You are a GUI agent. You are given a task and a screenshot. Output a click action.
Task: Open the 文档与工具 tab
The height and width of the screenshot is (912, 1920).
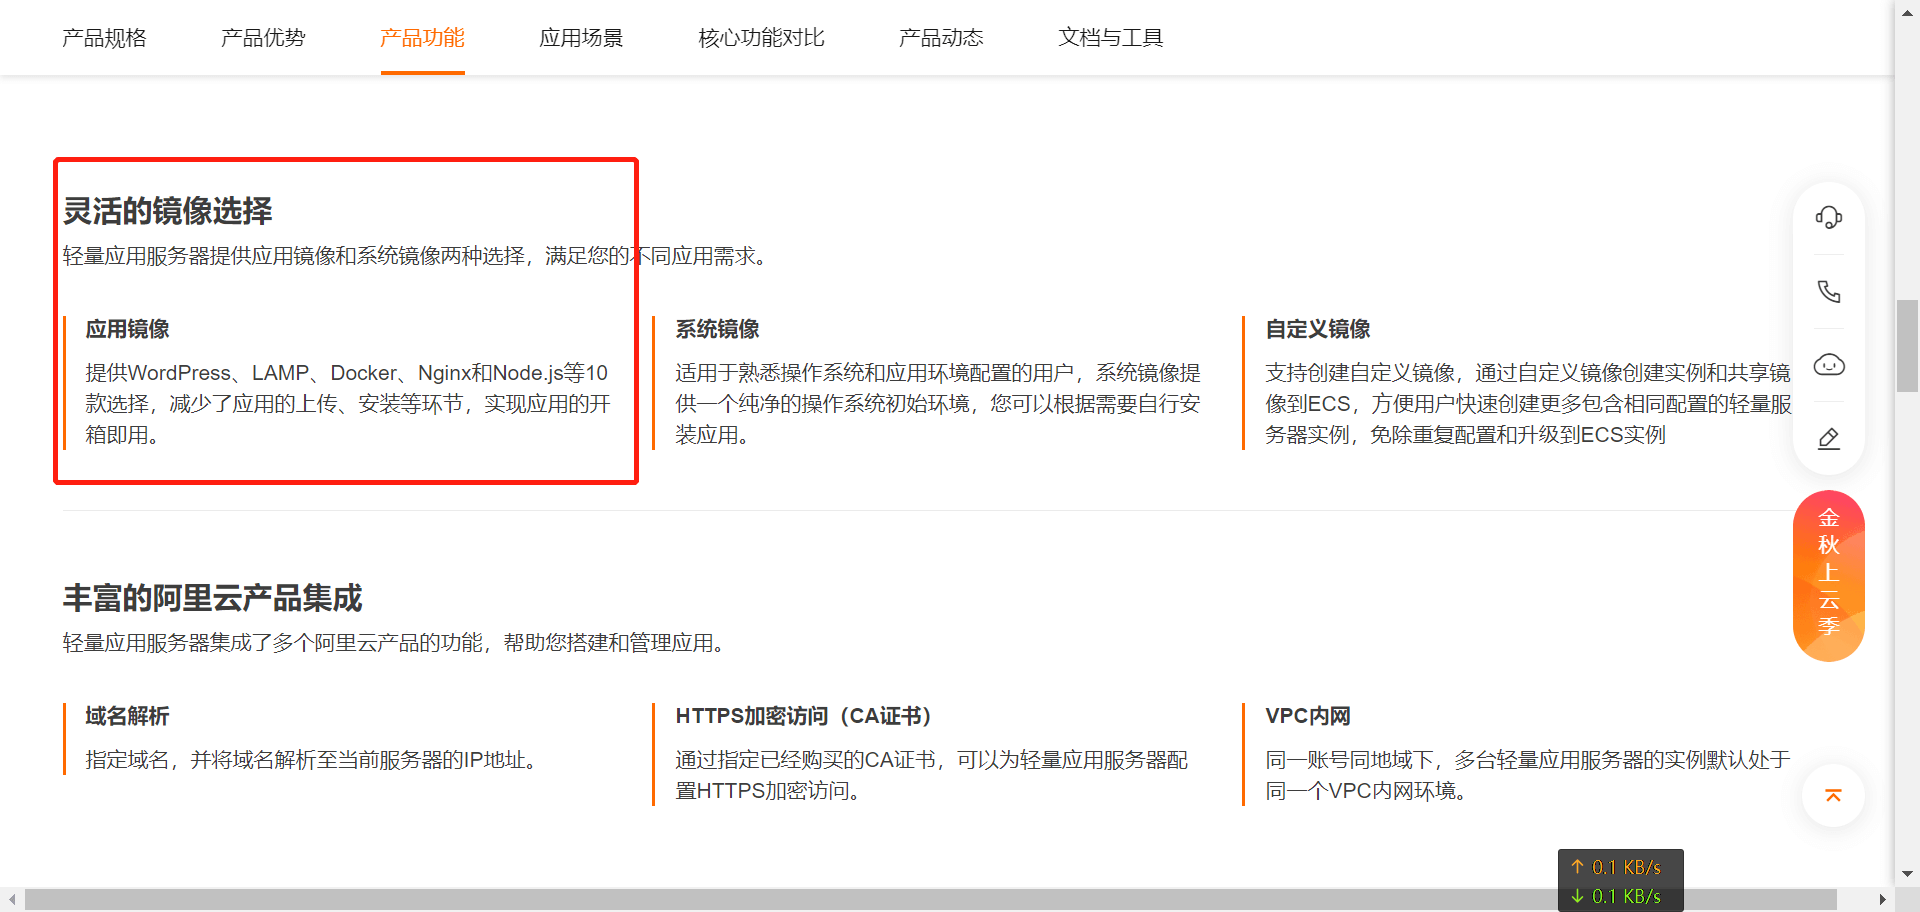1110,38
